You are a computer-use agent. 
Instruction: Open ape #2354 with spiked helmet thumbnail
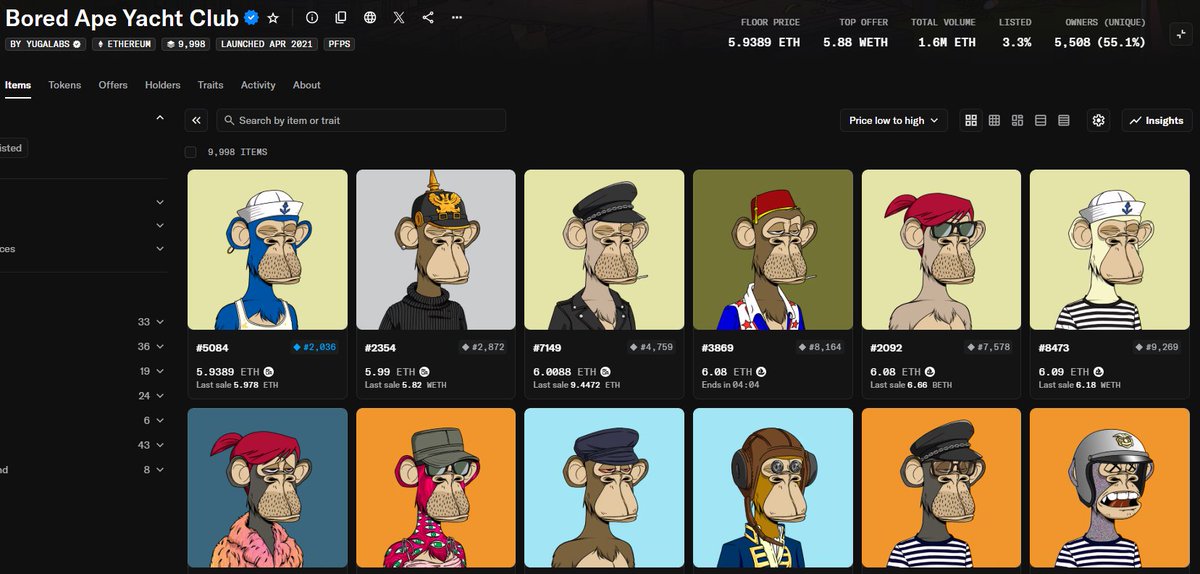pyautogui.click(x=436, y=250)
